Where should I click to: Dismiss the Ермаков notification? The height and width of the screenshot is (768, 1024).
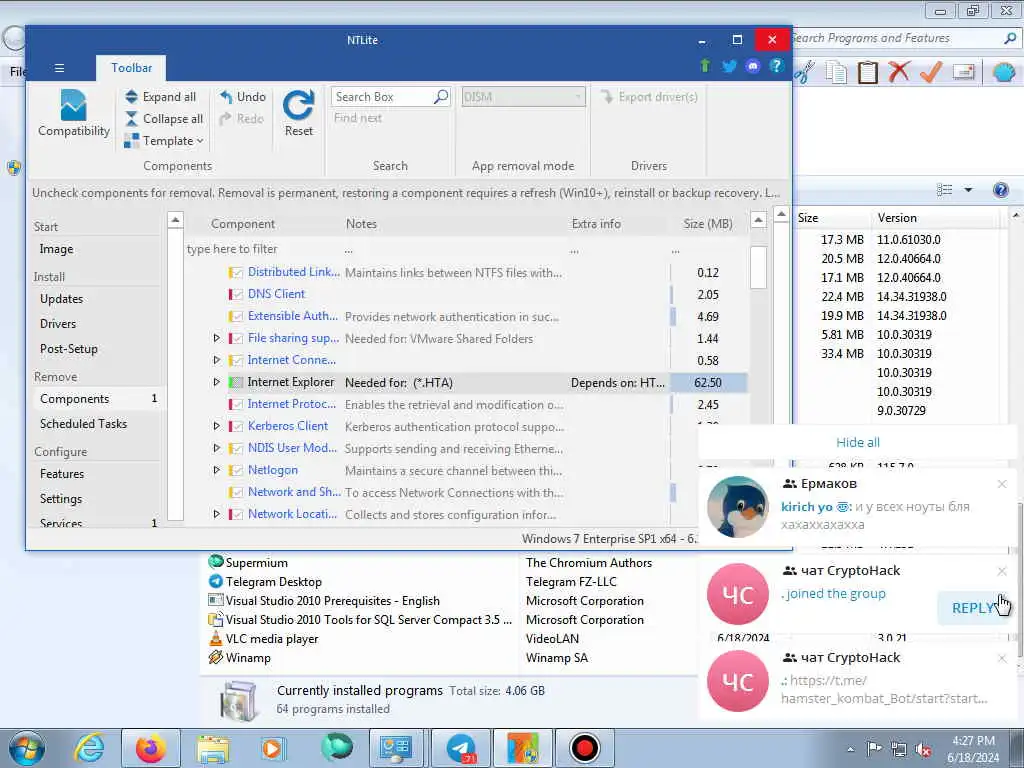tap(1002, 484)
